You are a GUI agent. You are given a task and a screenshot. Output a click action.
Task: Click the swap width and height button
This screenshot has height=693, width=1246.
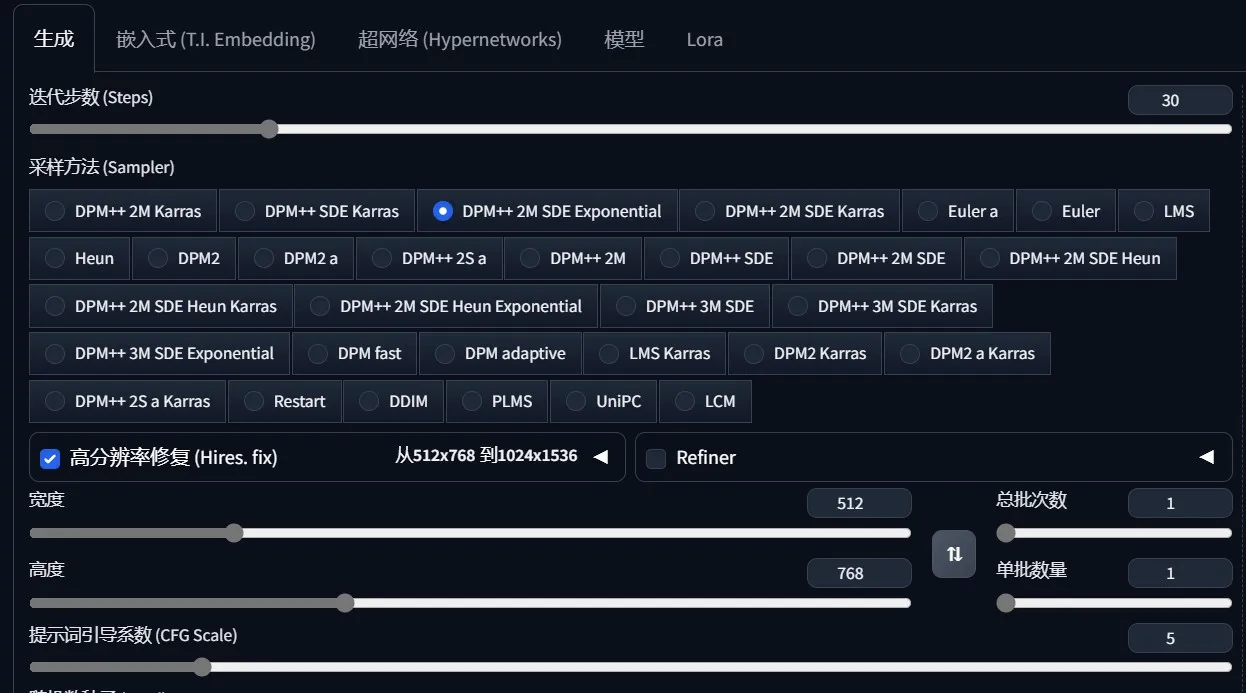953,554
